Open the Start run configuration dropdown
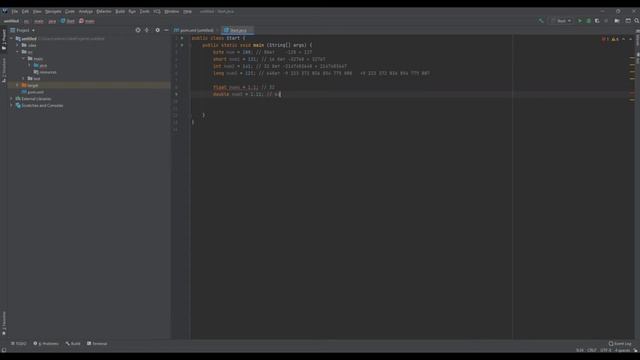640x360 pixels. tap(562, 21)
